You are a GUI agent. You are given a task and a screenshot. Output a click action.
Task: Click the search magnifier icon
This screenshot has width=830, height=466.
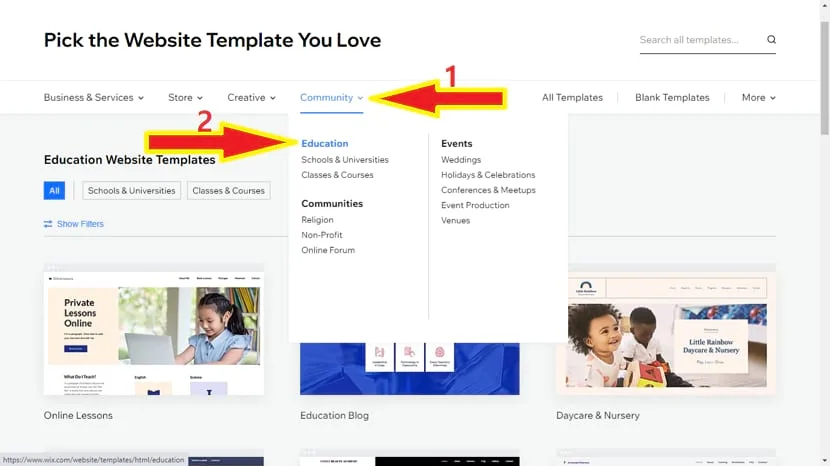pos(771,40)
